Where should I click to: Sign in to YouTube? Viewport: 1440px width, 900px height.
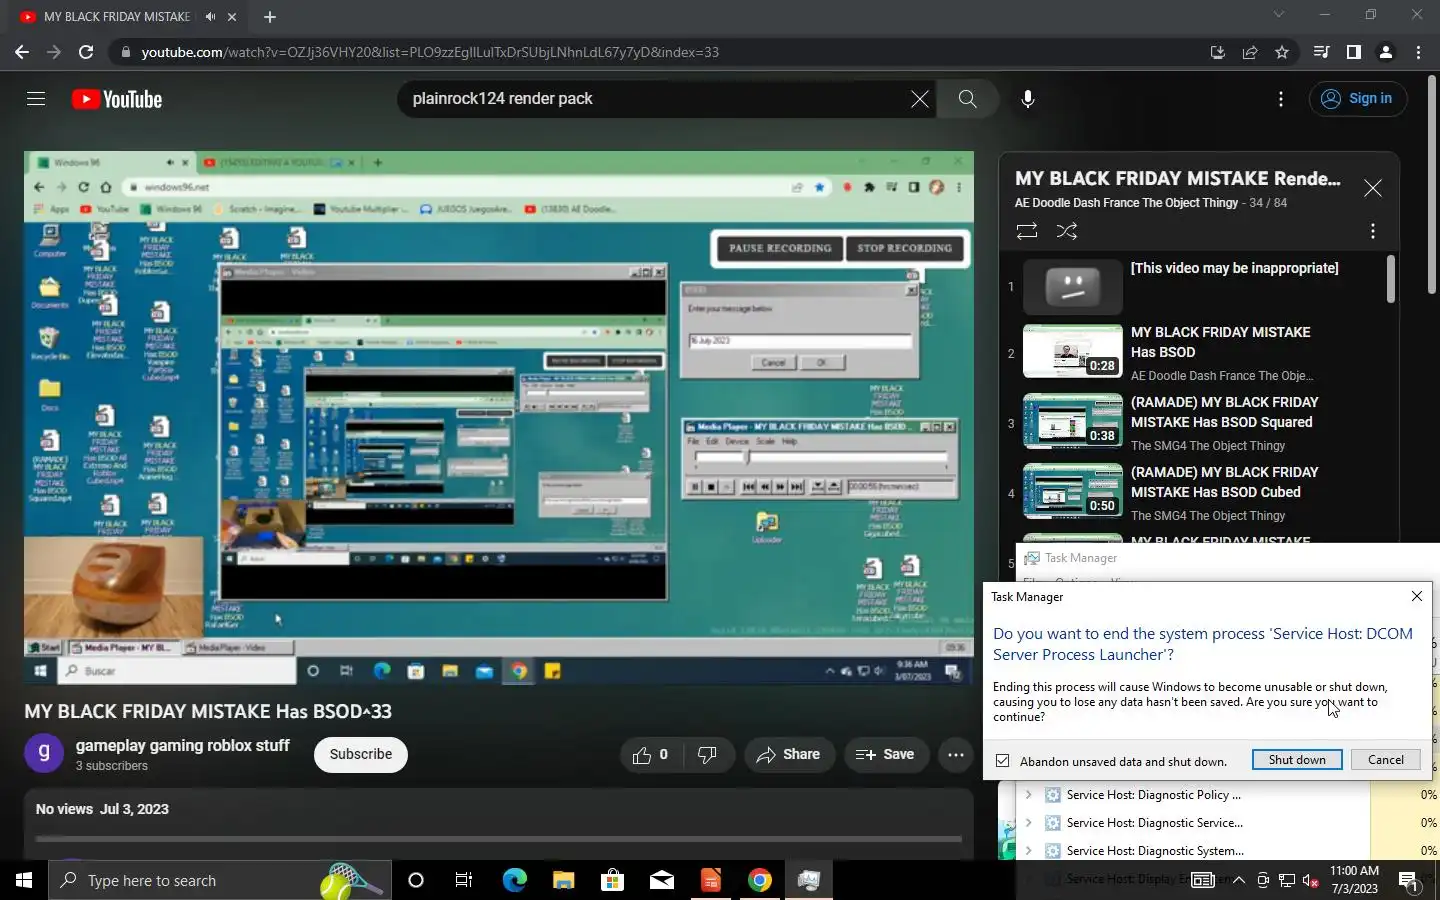tap(1357, 99)
